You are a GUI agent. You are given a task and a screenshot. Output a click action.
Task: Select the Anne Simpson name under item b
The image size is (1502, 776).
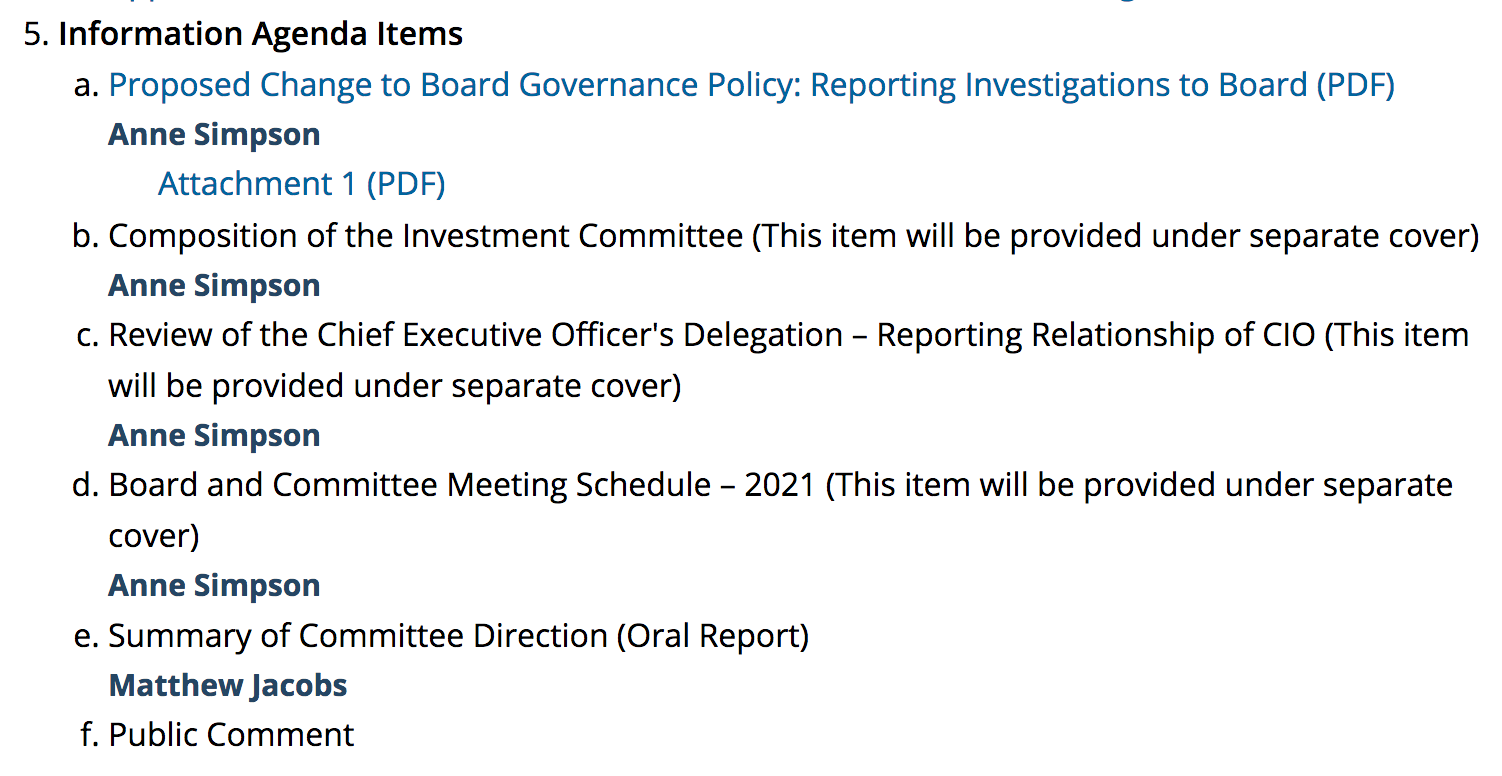(214, 285)
